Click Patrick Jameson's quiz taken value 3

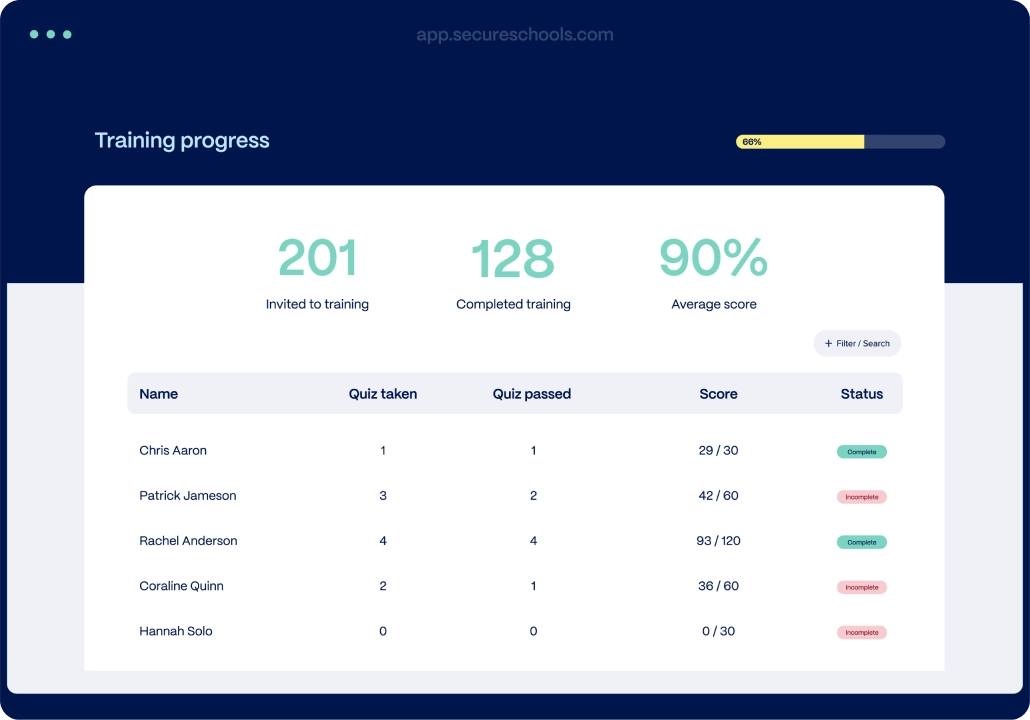click(383, 496)
